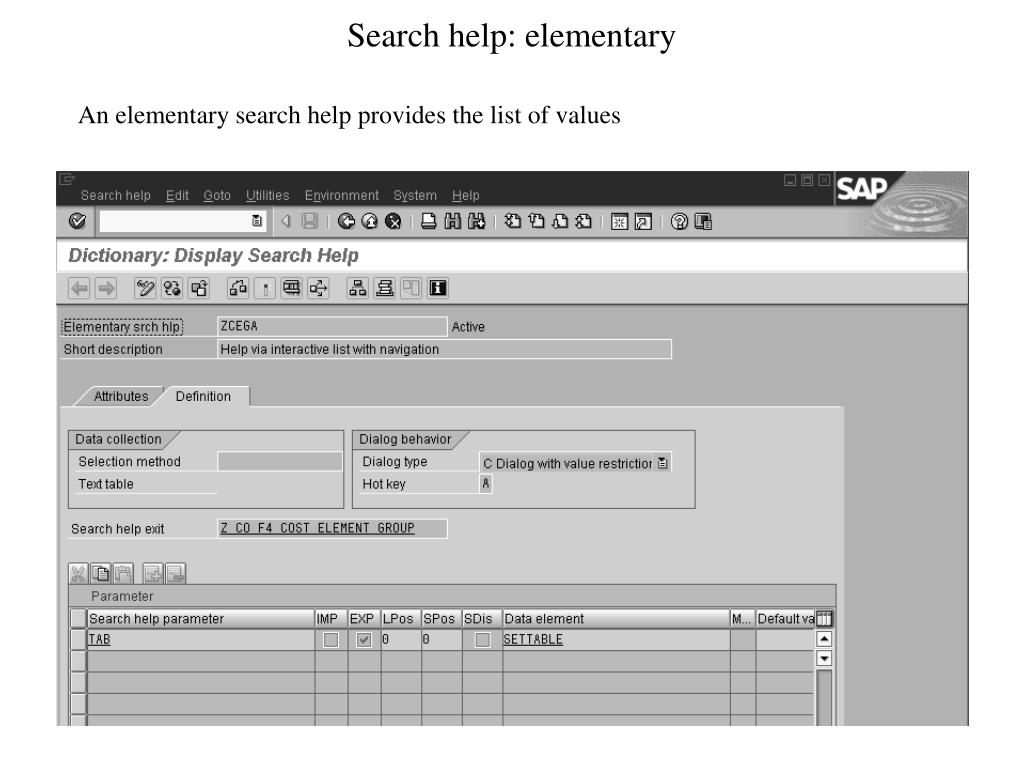Click the Data element column header
This screenshot has height=768, width=1024.
tap(616, 618)
